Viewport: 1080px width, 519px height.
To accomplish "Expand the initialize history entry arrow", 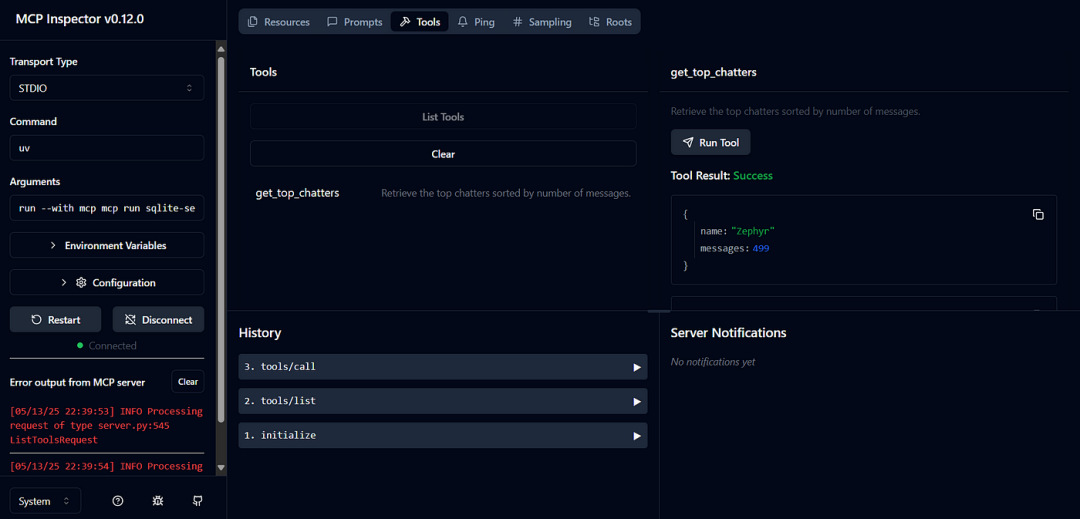I will [637, 436].
